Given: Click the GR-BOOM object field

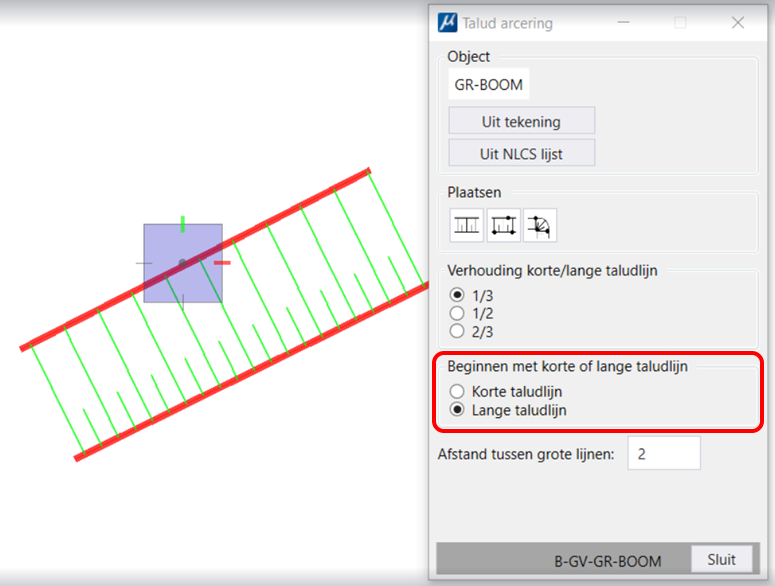Looking at the screenshot, I should (488, 84).
